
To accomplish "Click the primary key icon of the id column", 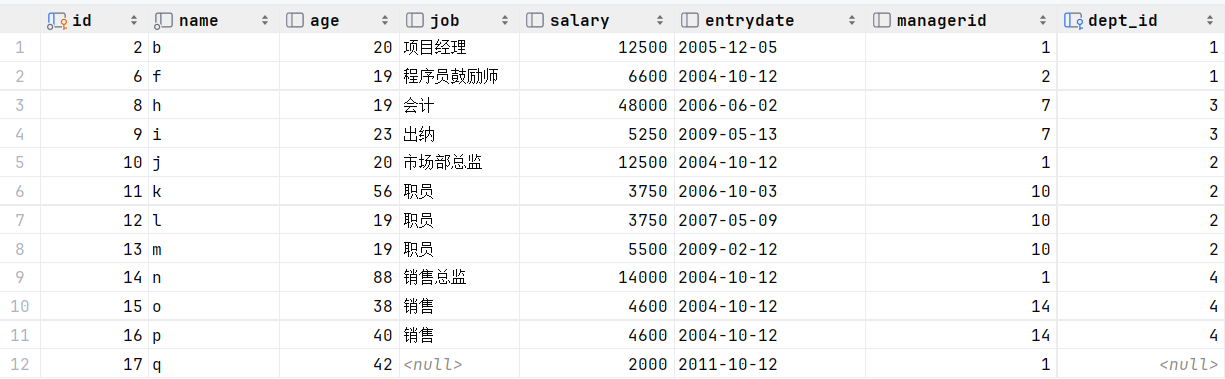I will tap(57, 20).
